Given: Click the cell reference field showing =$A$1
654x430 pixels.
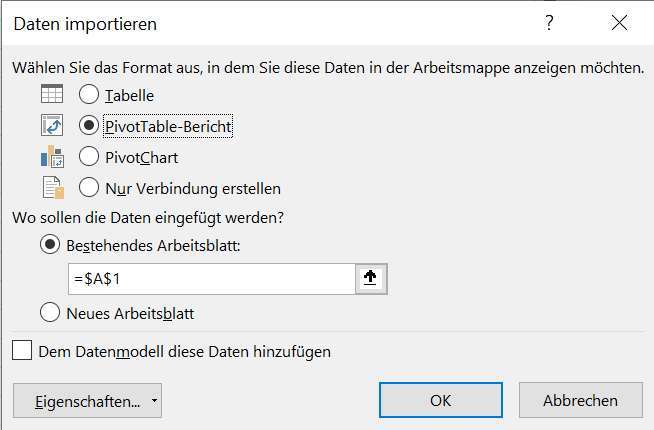Looking at the screenshot, I should pos(212,279).
